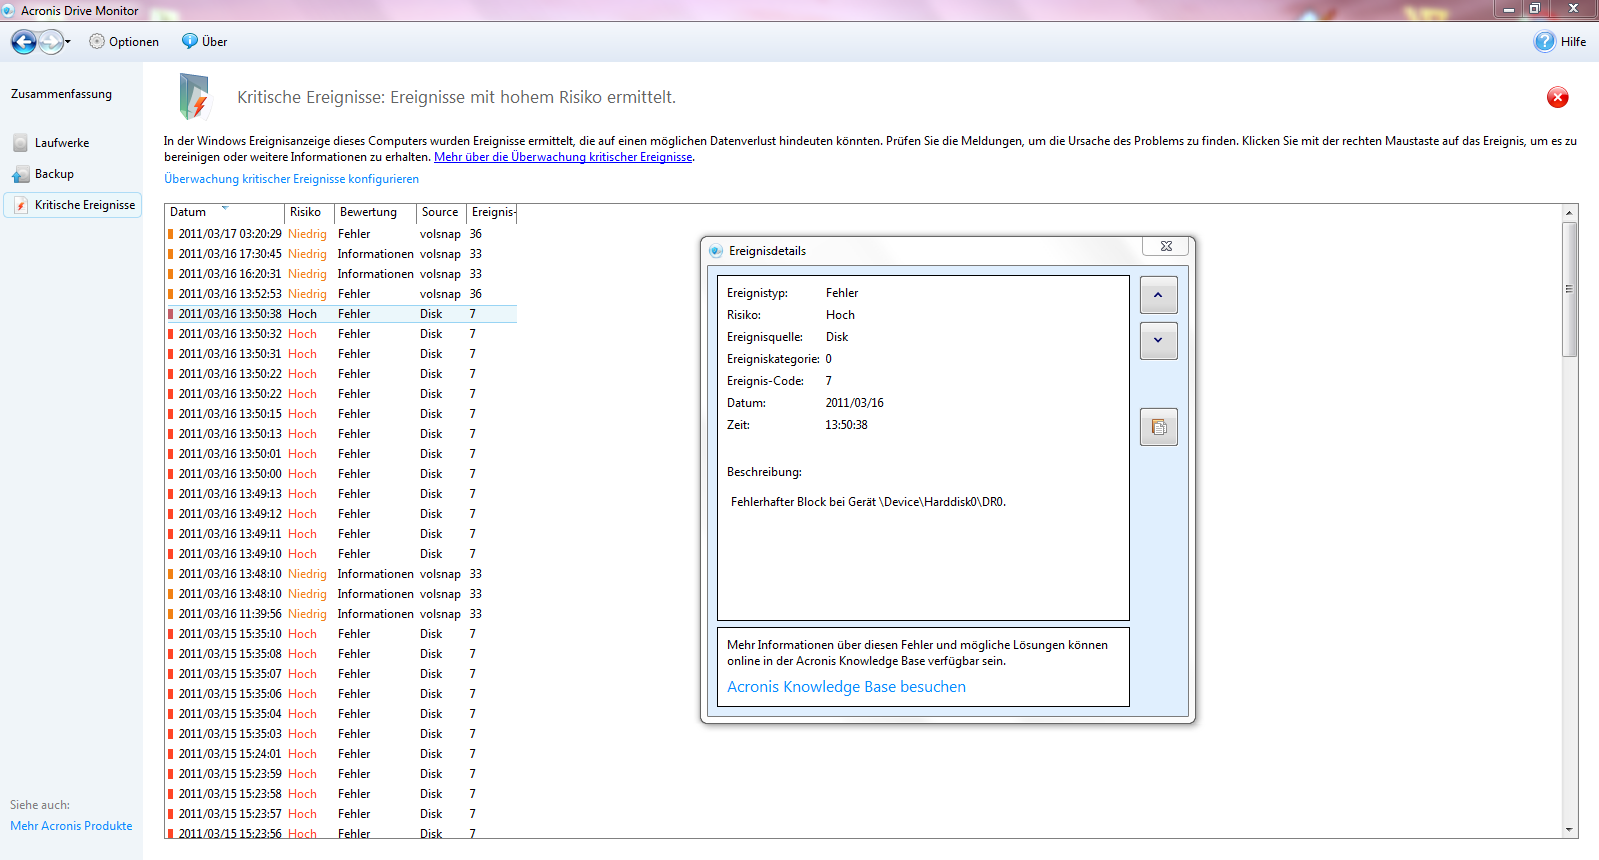Click Acronis Knowledge Base besuchen link
Image resolution: width=1599 pixels, height=860 pixels.
click(846, 687)
